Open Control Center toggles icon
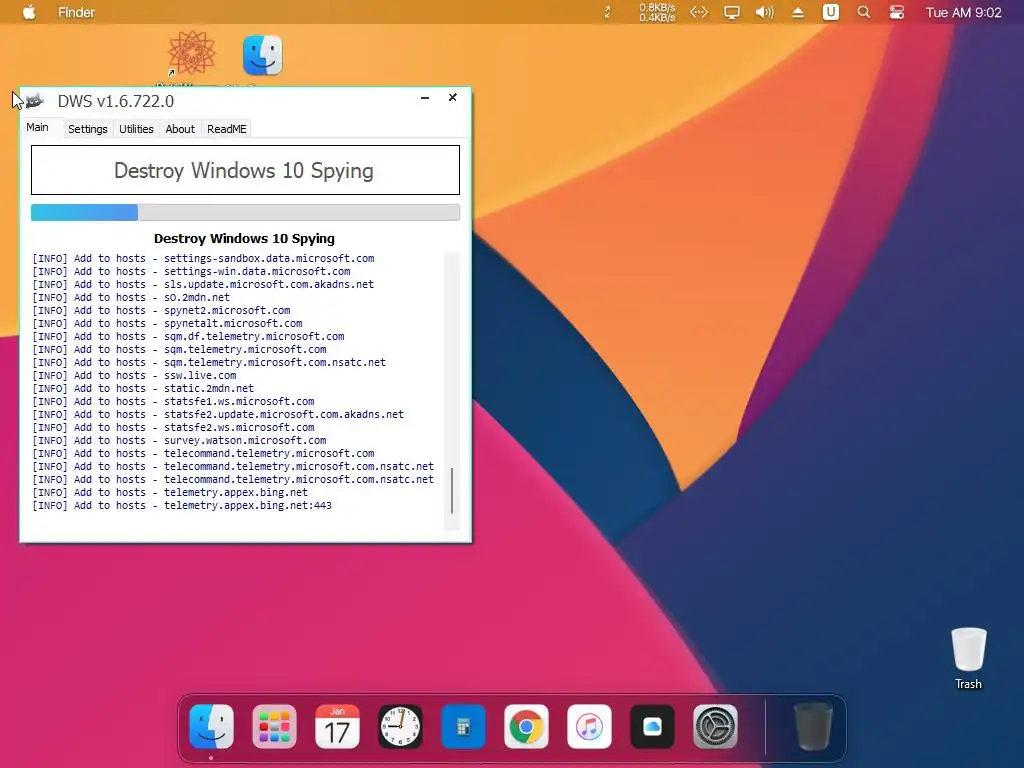This screenshot has width=1024, height=768. (x=897, y=12)
